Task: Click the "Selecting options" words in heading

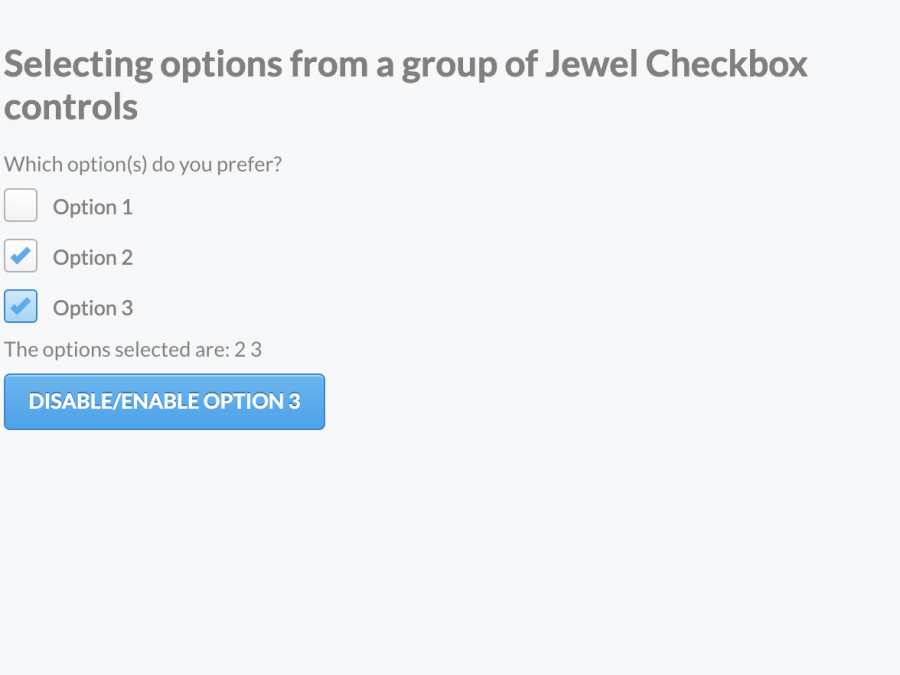Action: point(144,65)
